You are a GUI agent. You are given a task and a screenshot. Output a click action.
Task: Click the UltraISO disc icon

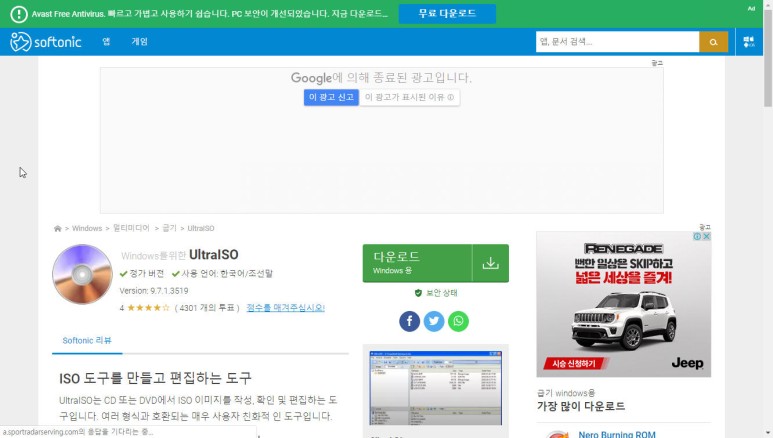(82, 274)
